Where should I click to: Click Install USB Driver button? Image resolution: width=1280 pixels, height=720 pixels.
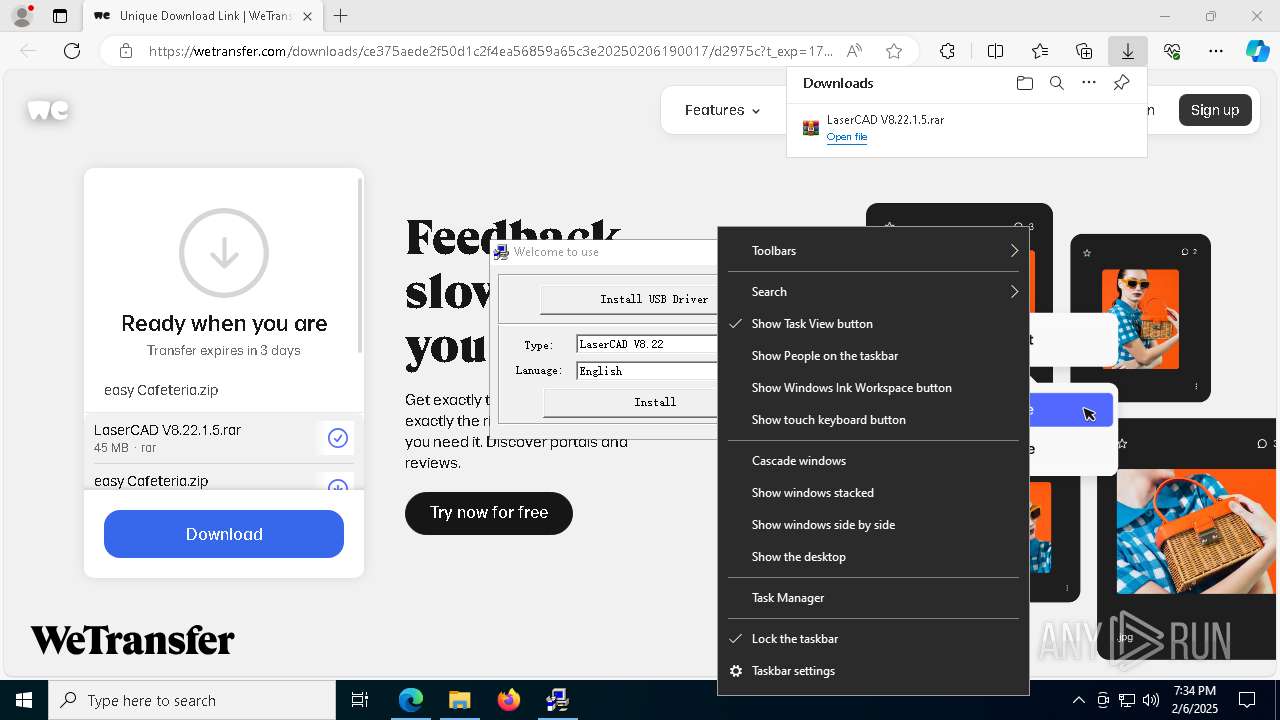pos(629,299)
